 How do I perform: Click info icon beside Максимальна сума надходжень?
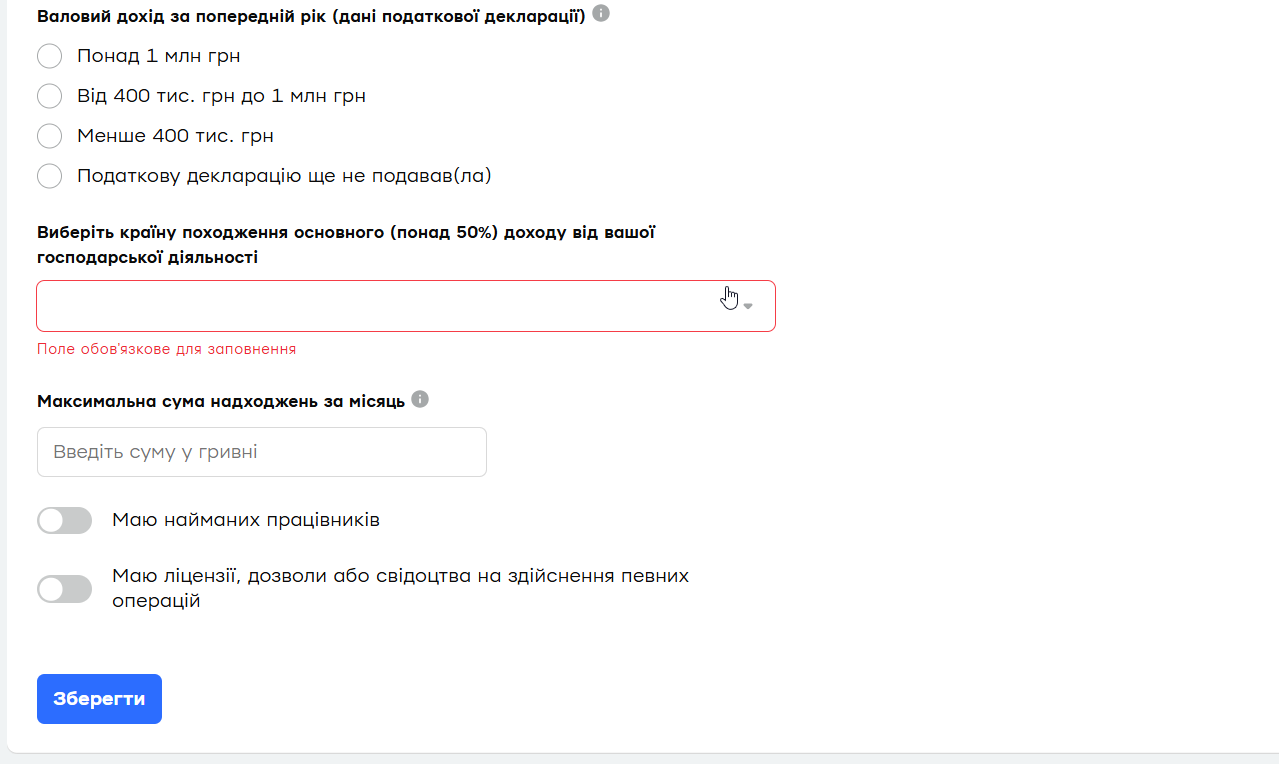point(420,399)
